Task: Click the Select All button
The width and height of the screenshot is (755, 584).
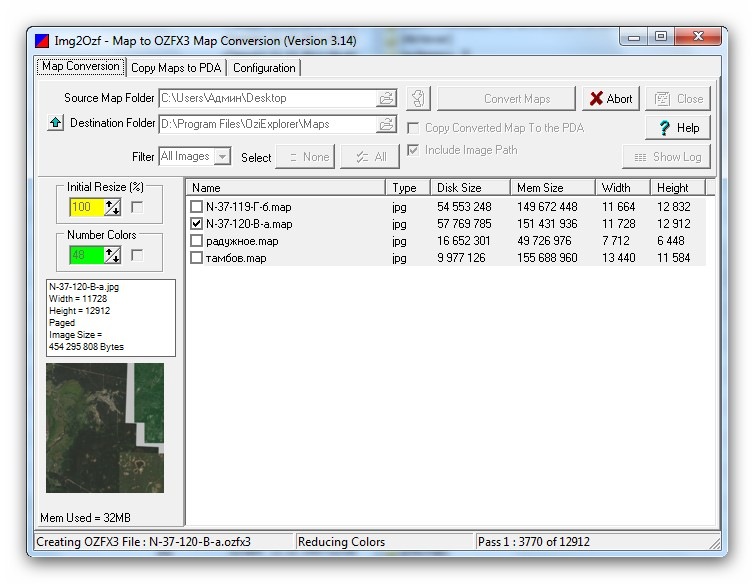Action: (370, 157)
